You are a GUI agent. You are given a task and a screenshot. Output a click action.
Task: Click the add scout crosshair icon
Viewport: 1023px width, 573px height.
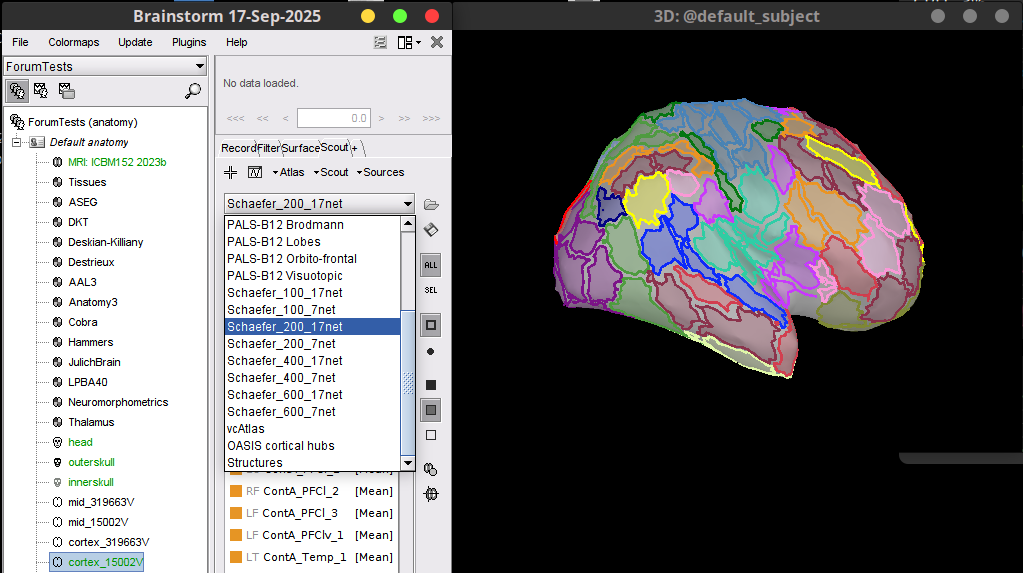pyautogui.click(x=231, y=172)
